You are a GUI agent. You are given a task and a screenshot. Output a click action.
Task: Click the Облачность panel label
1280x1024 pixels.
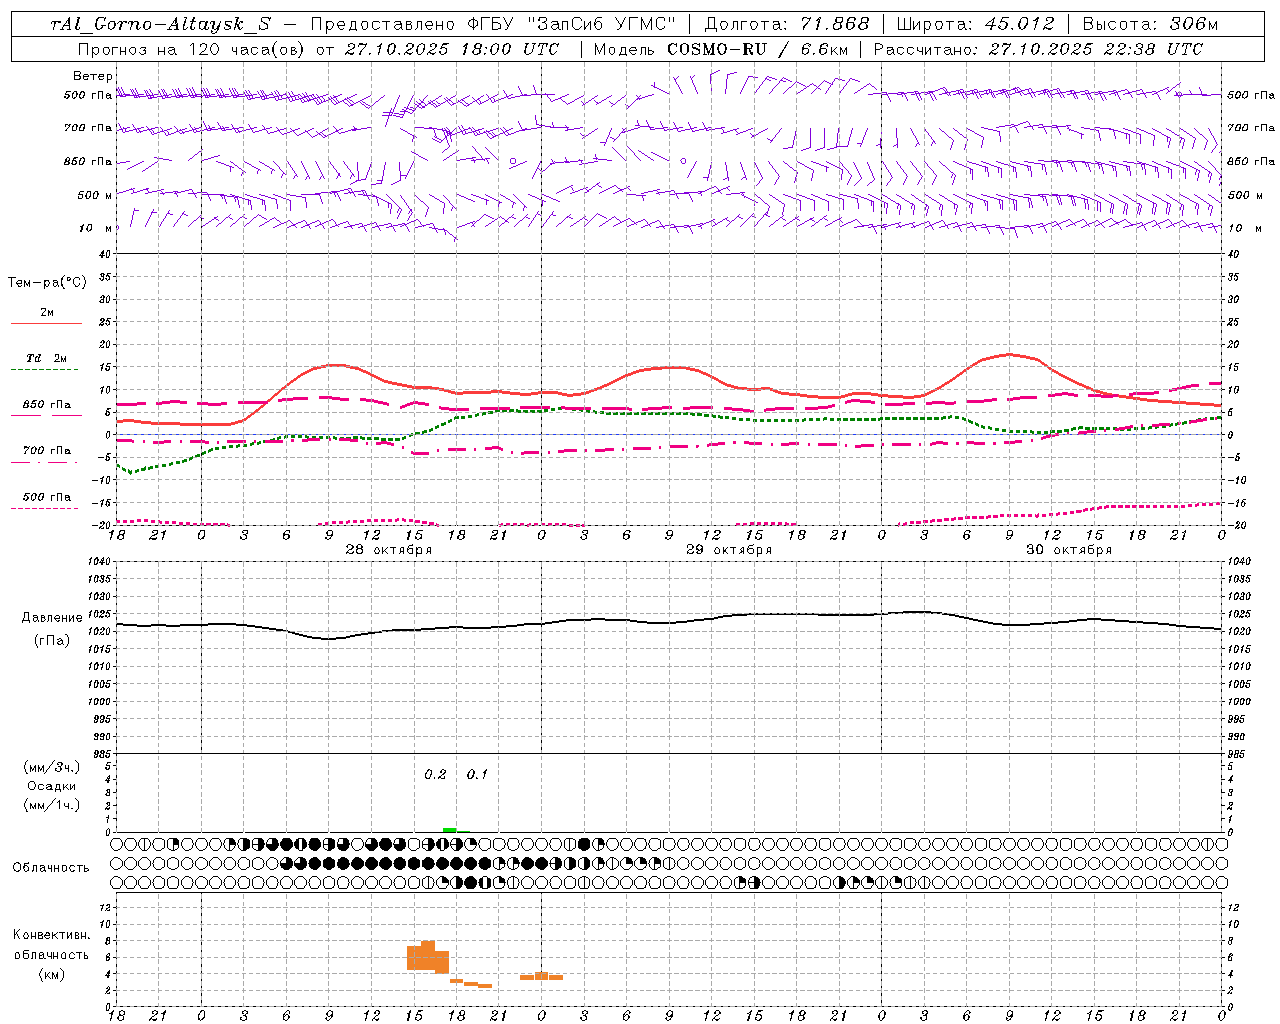[51, 867]
